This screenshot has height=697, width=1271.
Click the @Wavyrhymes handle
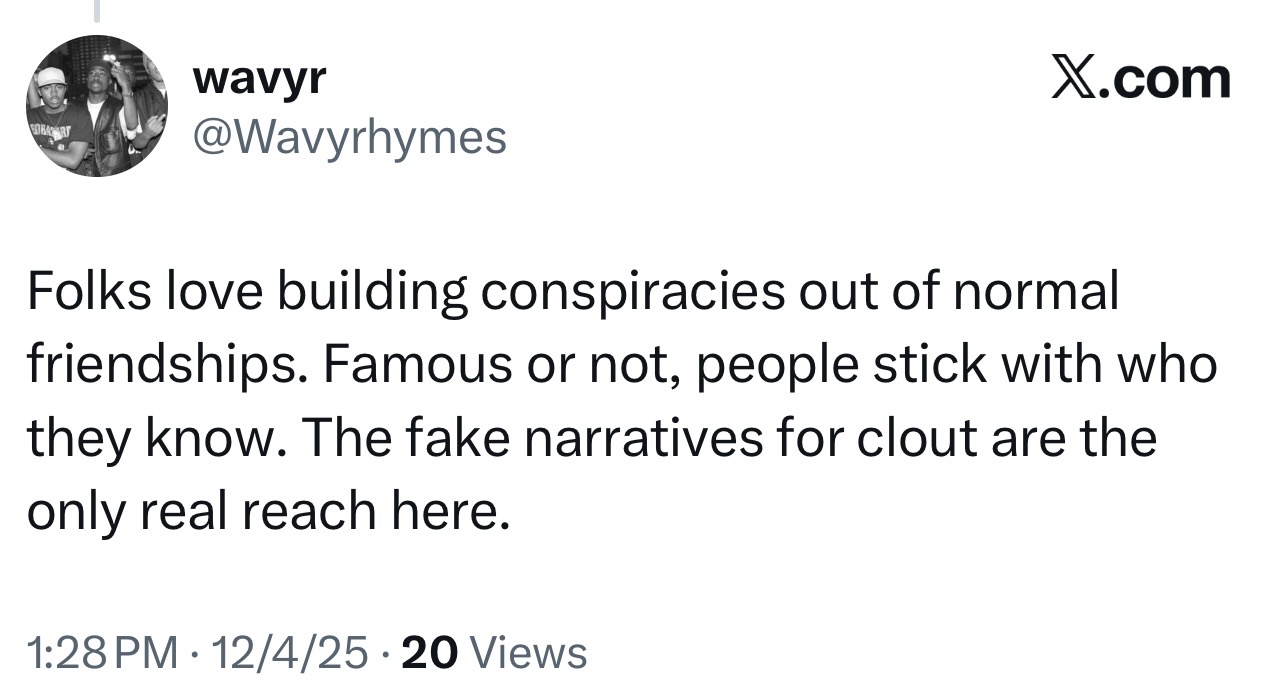(x=349, y=138)
